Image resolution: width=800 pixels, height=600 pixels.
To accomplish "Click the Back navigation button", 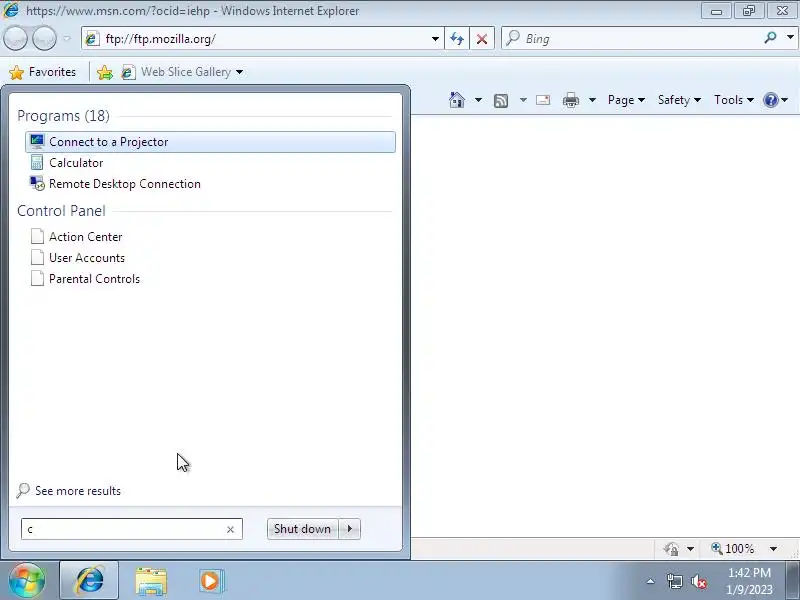I will coord(15,38).
